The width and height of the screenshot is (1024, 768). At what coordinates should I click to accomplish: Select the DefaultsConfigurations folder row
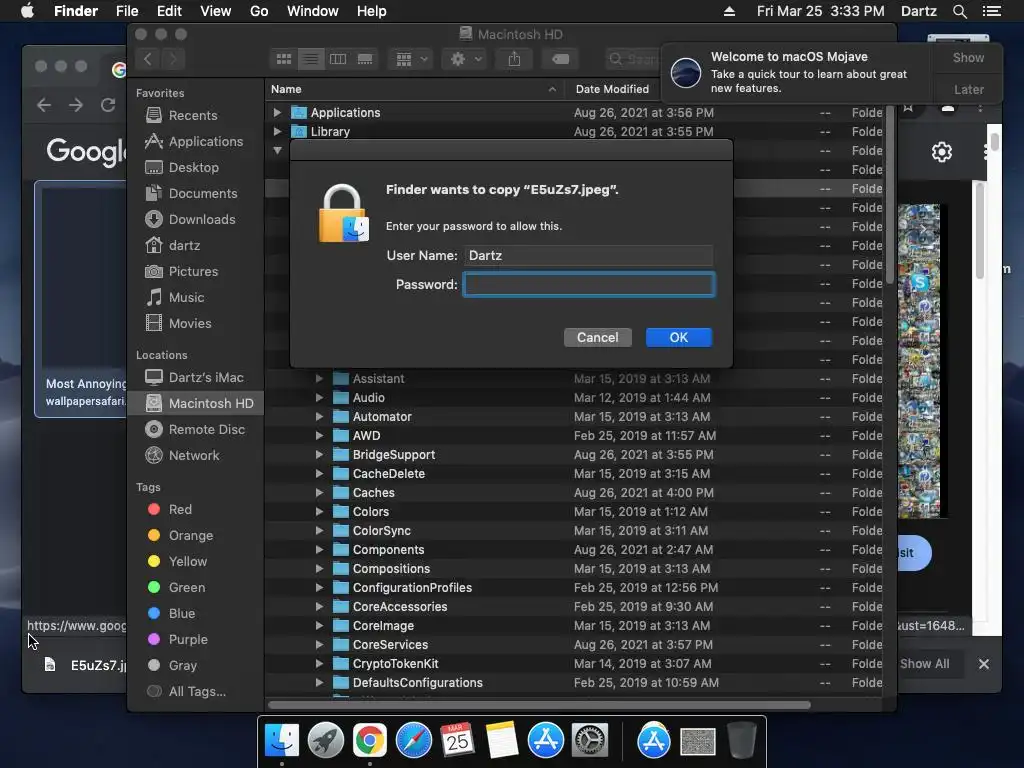(575, 683)
